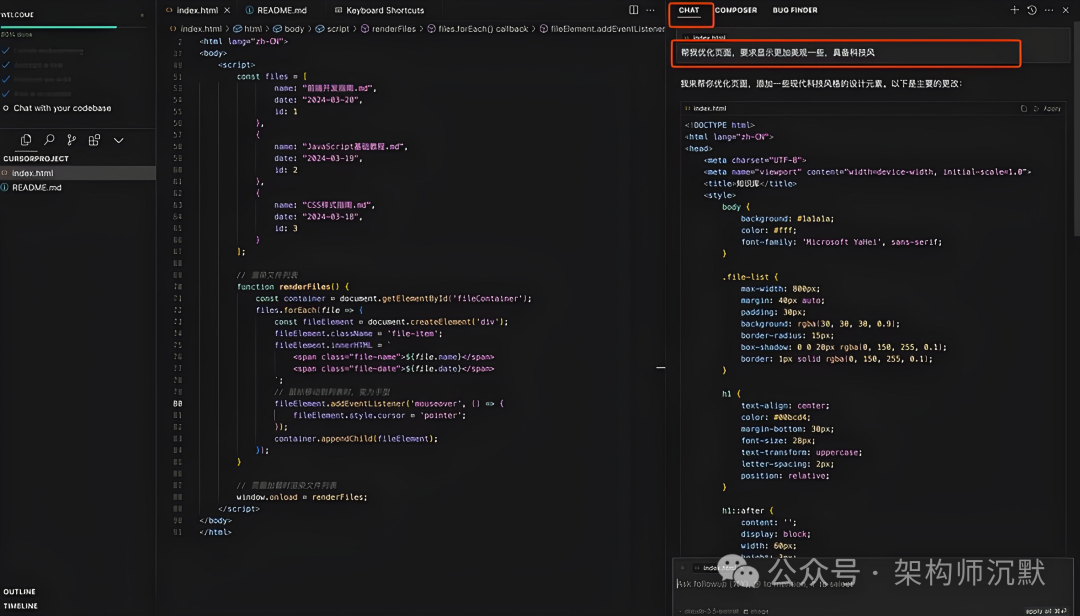Start a new chat with plus icon
Viewport: 1080px width, 616px height.
tap(1015, 10)
